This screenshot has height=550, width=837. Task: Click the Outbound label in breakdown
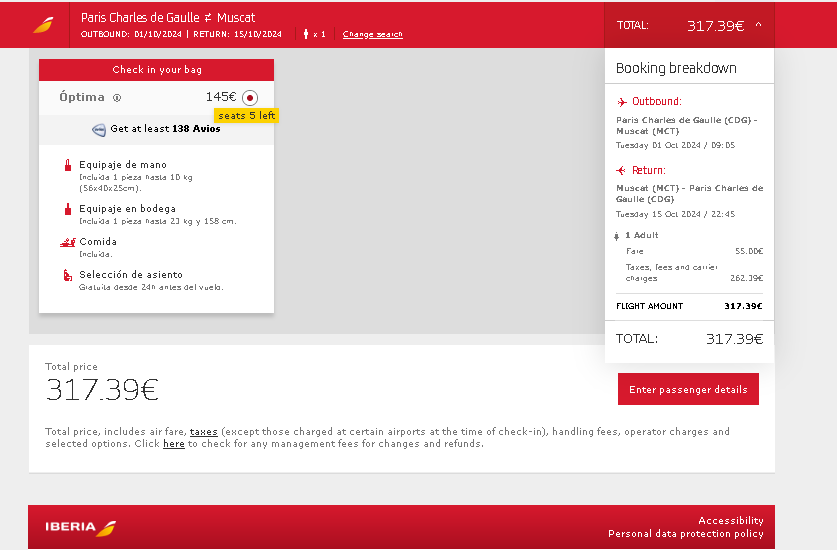(x=657, y=101)
